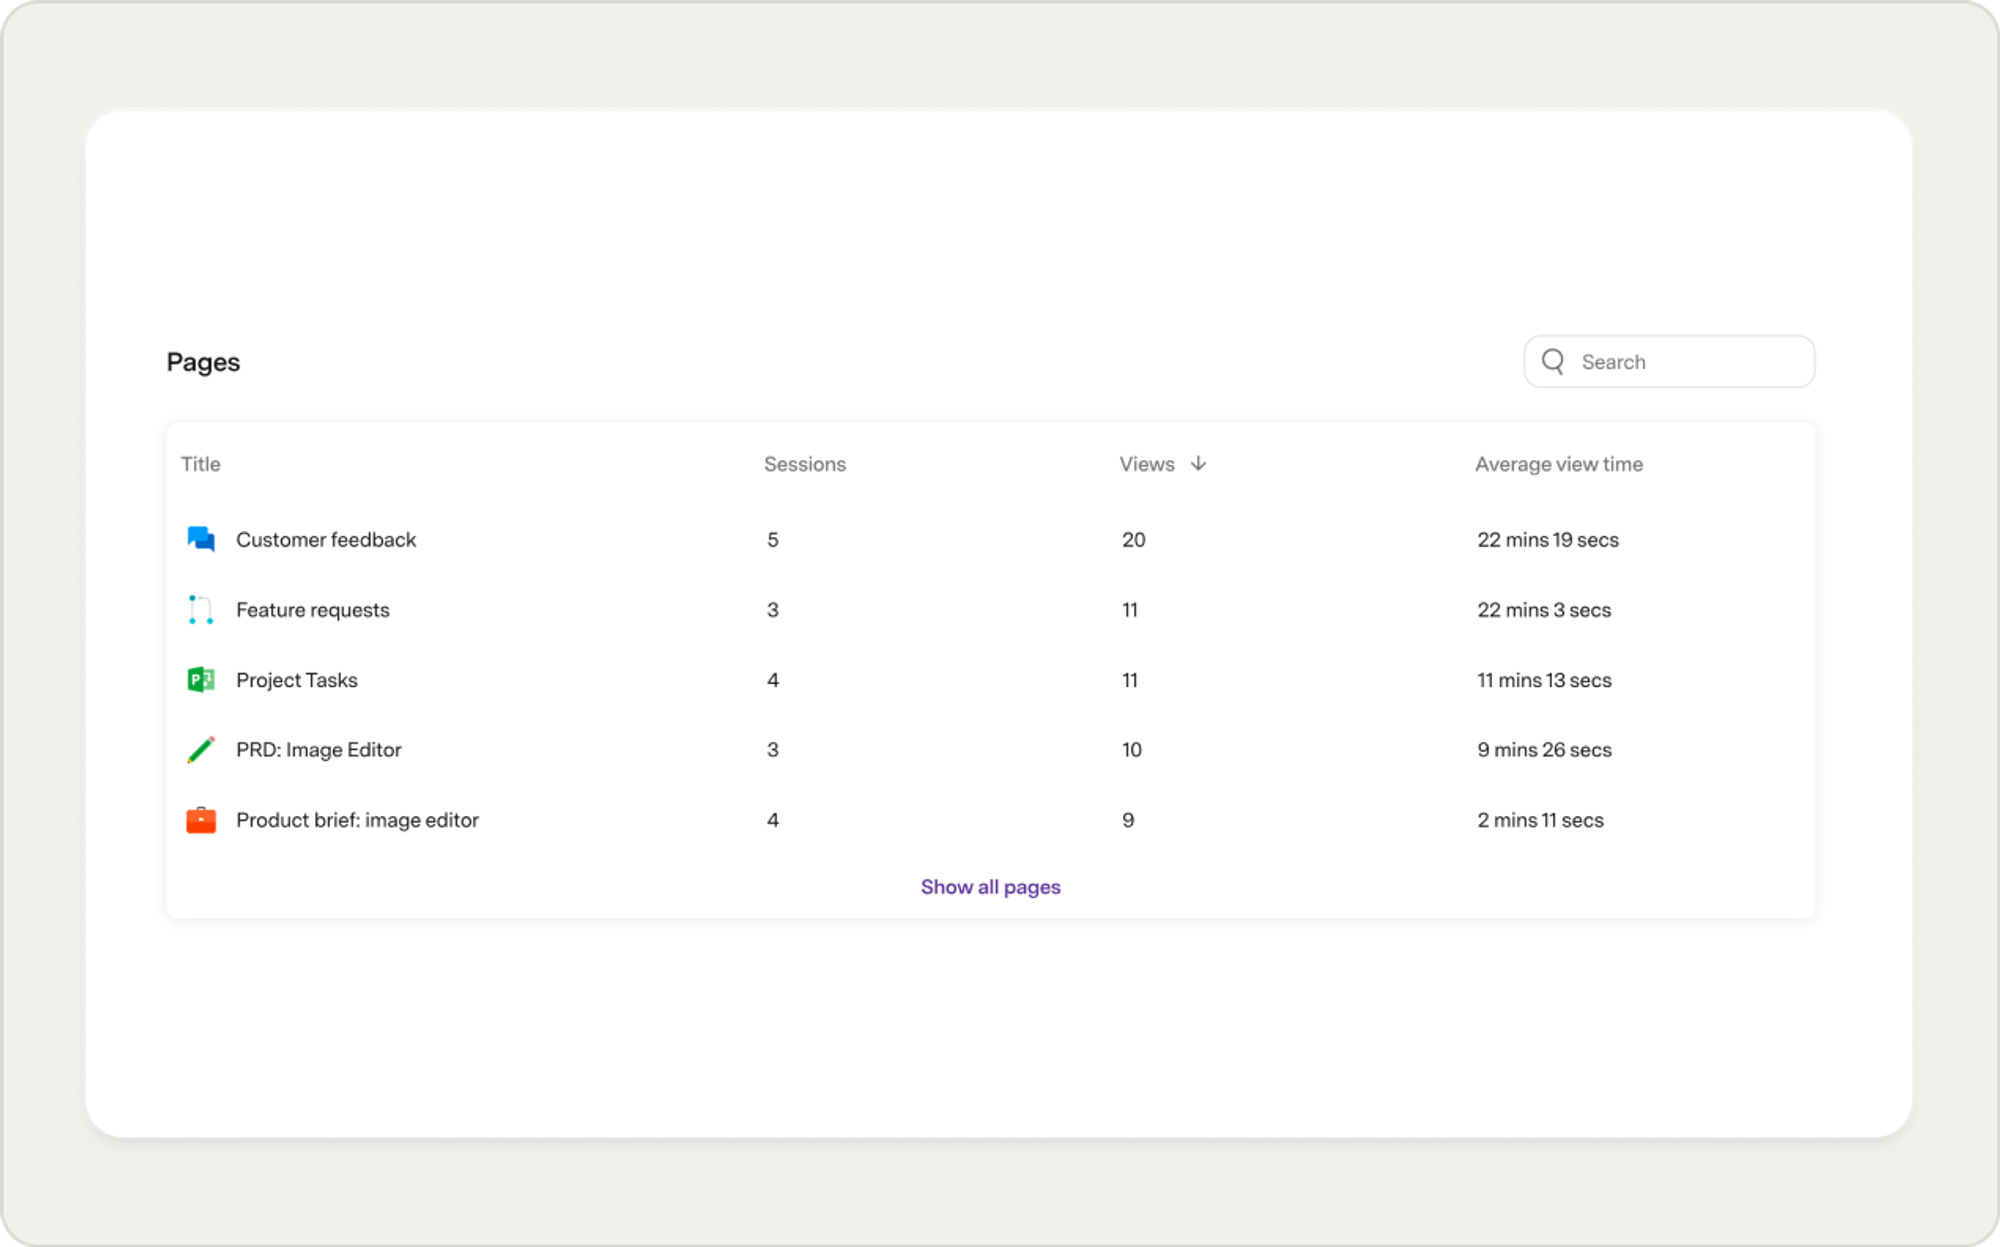
Task: Click Views value 9 for Product brief
Action: [x=1128, y=820]
